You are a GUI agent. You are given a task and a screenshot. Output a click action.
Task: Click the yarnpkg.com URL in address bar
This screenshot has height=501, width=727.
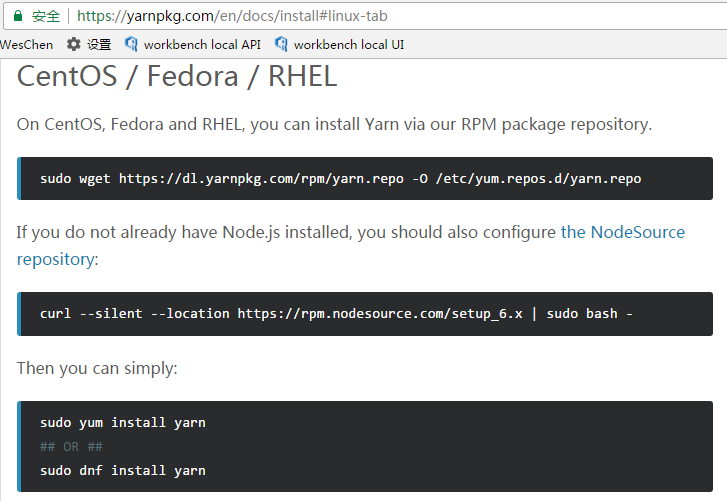(x=232, y=16)
